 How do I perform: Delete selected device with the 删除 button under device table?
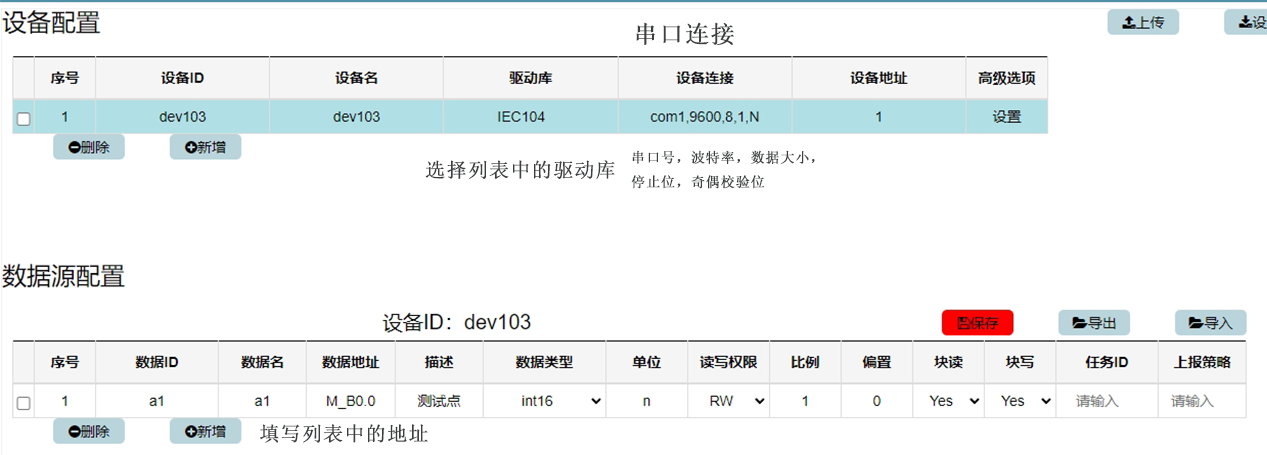click(89, 147)
